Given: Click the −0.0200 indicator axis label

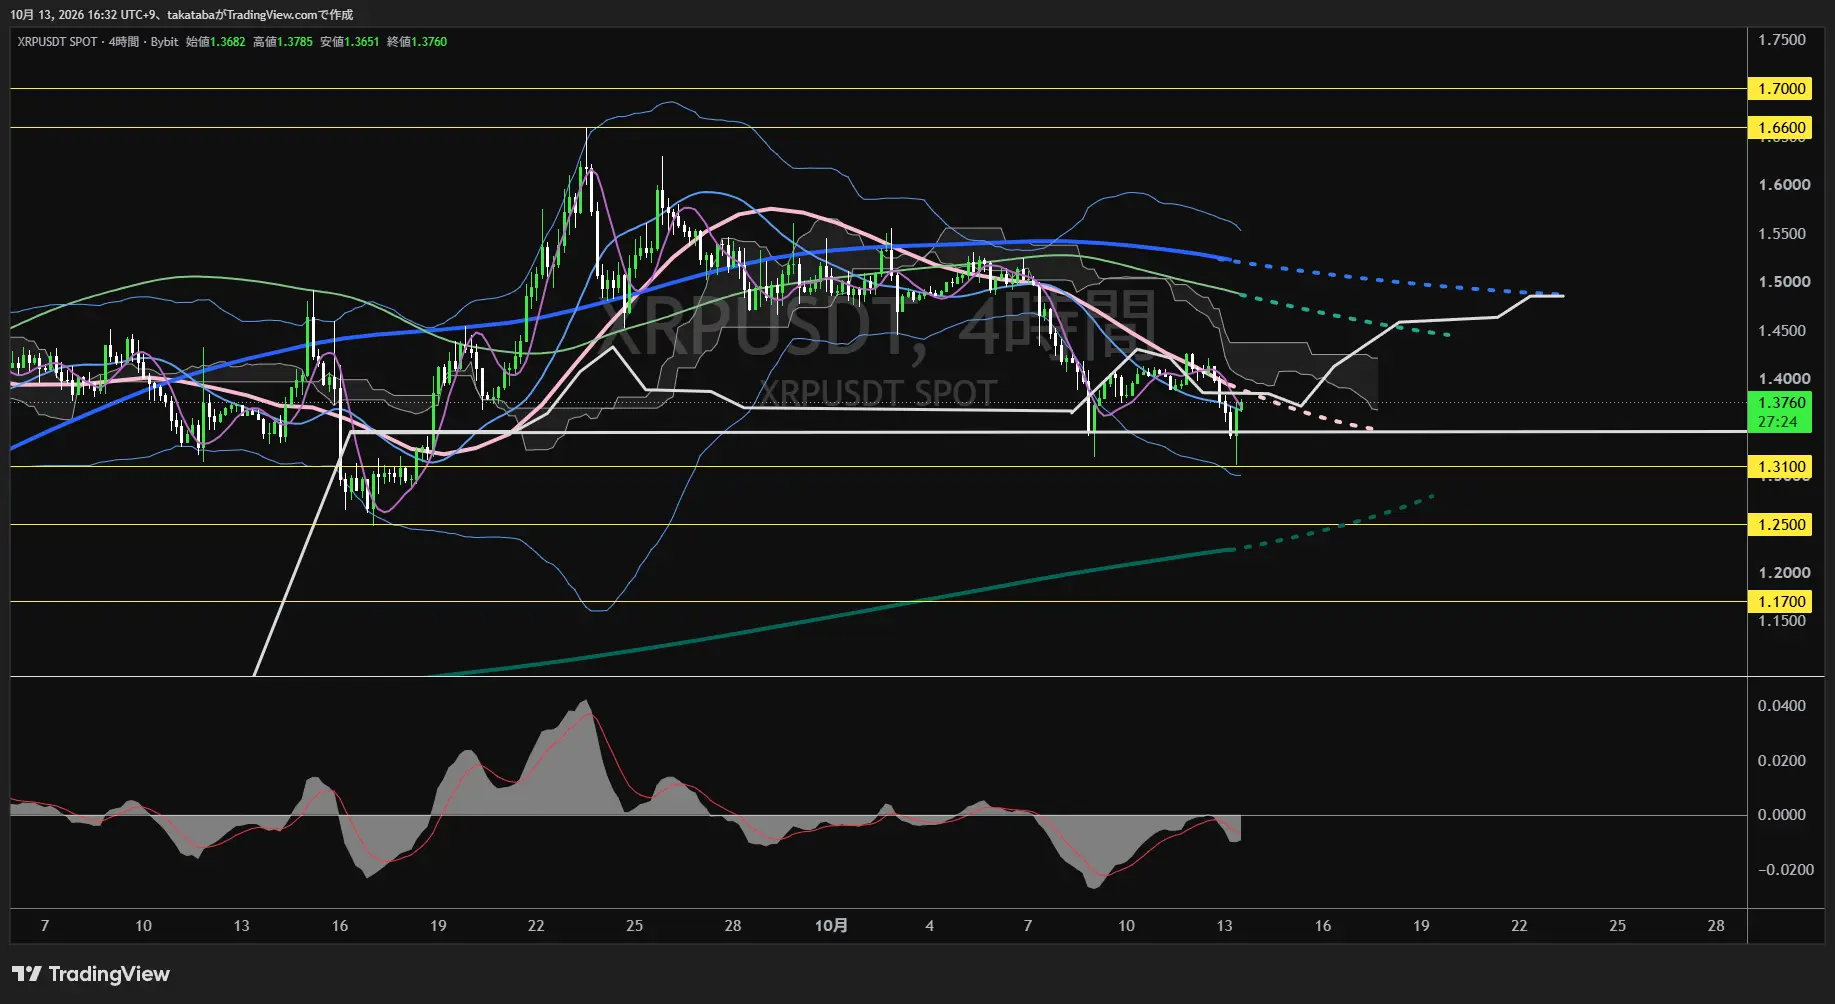Looking at the screenshot, I should [x=1785, y=870].
